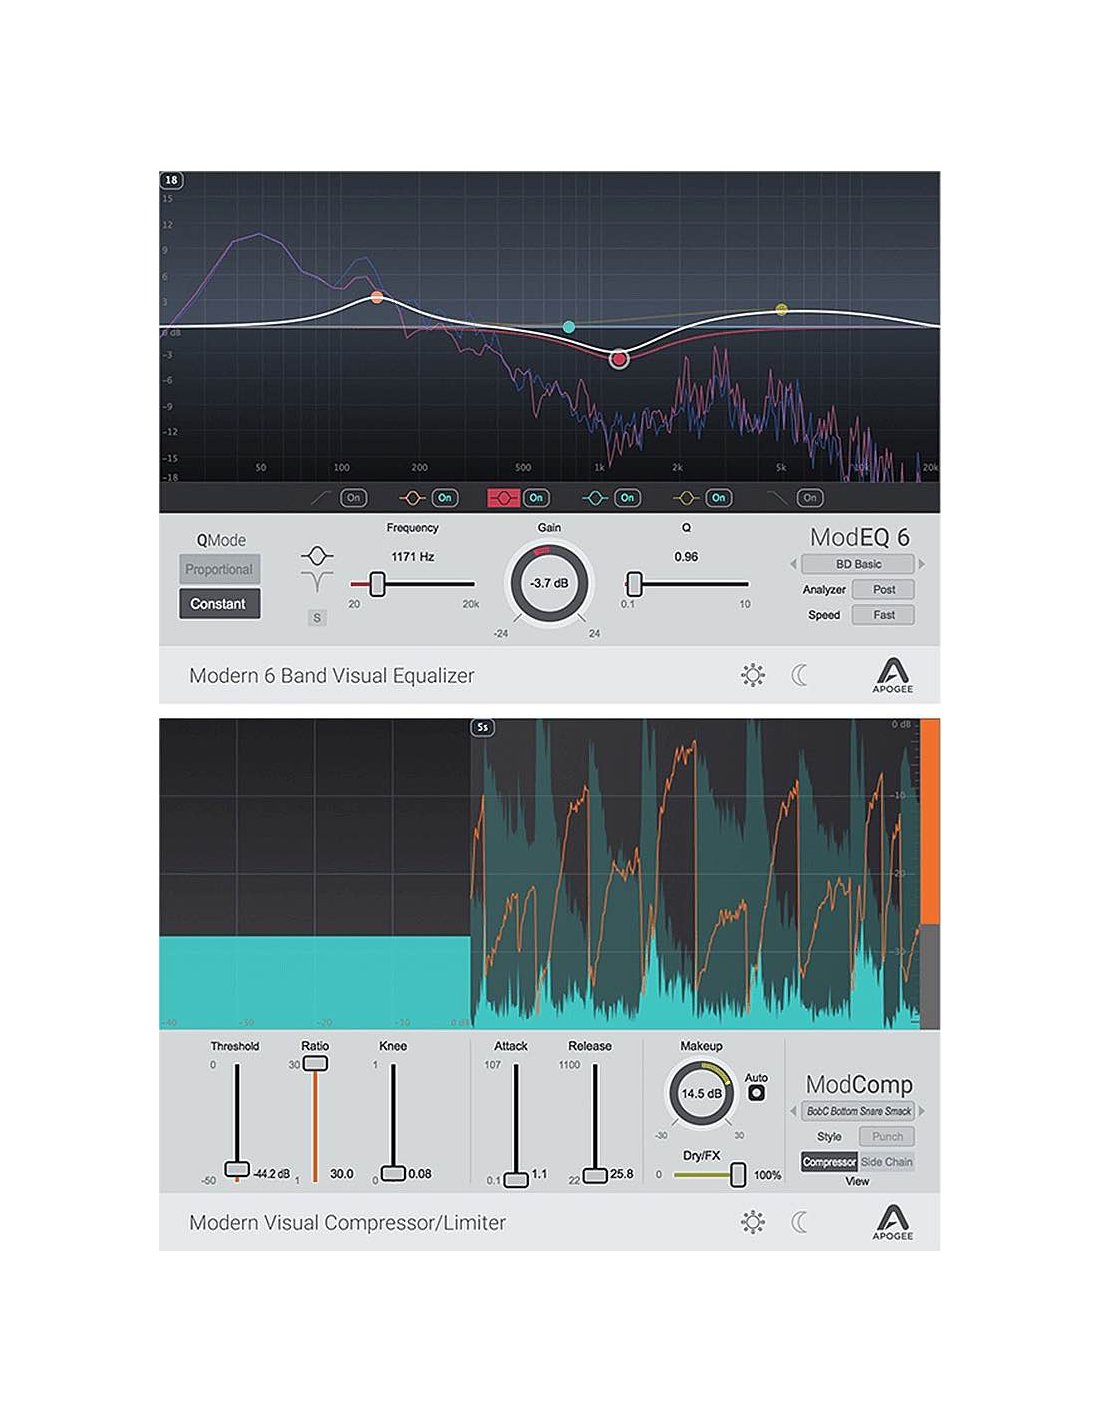The width and height of the screenshot is (1100, 1422).
Task: Select the cyan EQ band icon
Action: tap(595, 497)
